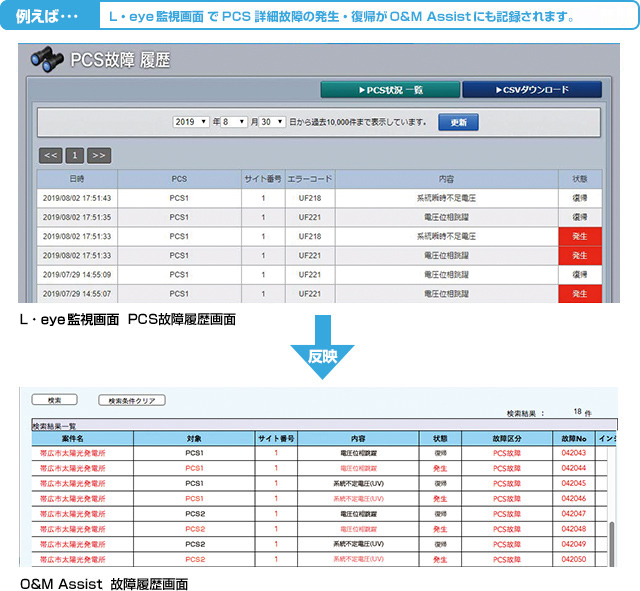Click the 故障区分 column header

tap(507, 439)
